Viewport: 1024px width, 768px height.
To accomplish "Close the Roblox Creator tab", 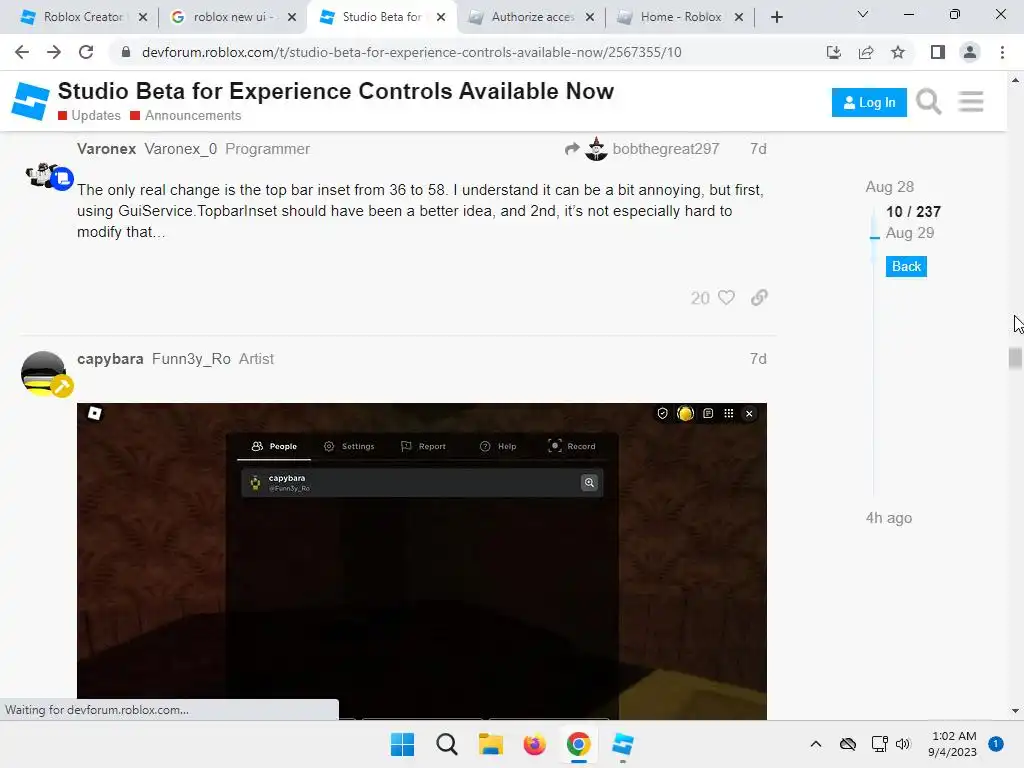I will (x=143, y=17).
